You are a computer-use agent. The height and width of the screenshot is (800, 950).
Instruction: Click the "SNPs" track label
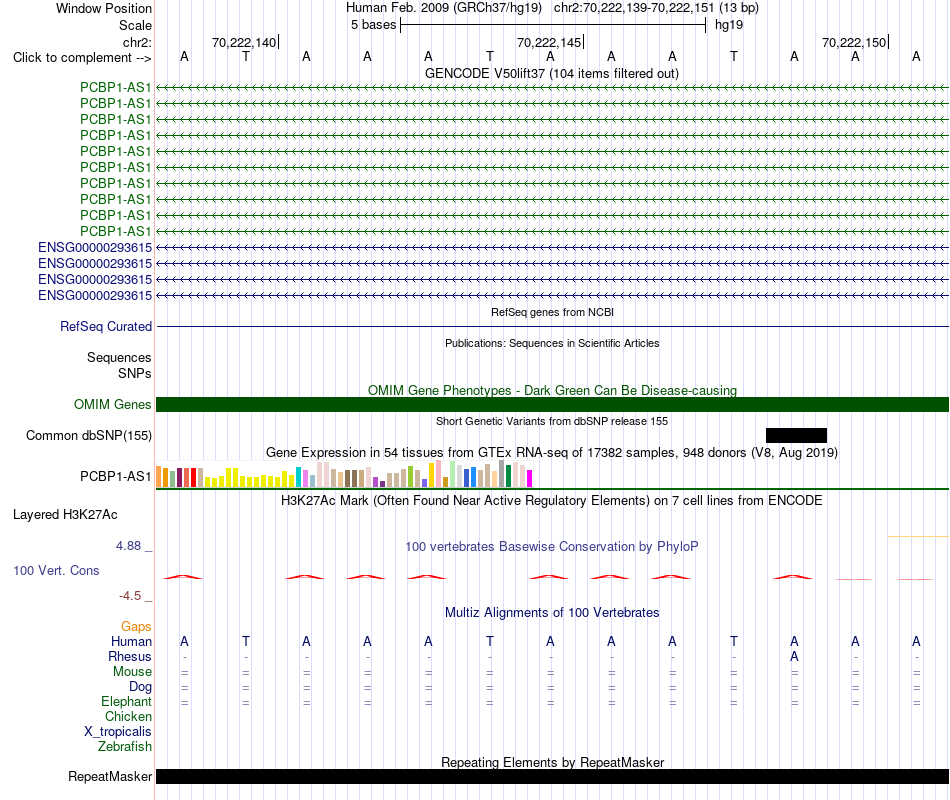point(135,373)
